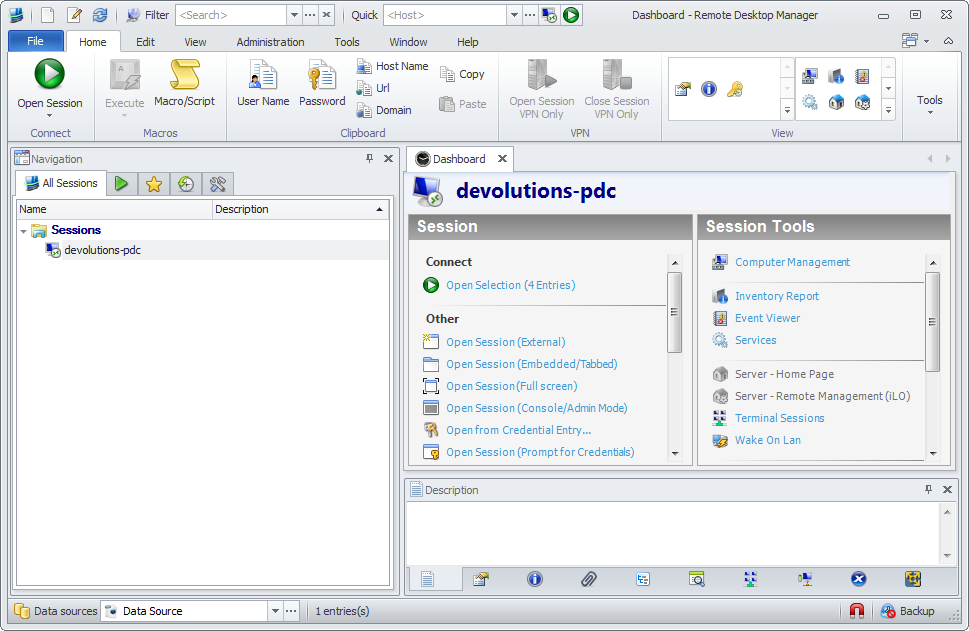Click the Event Viewer notebook icon in View gallery

[862, 76]
